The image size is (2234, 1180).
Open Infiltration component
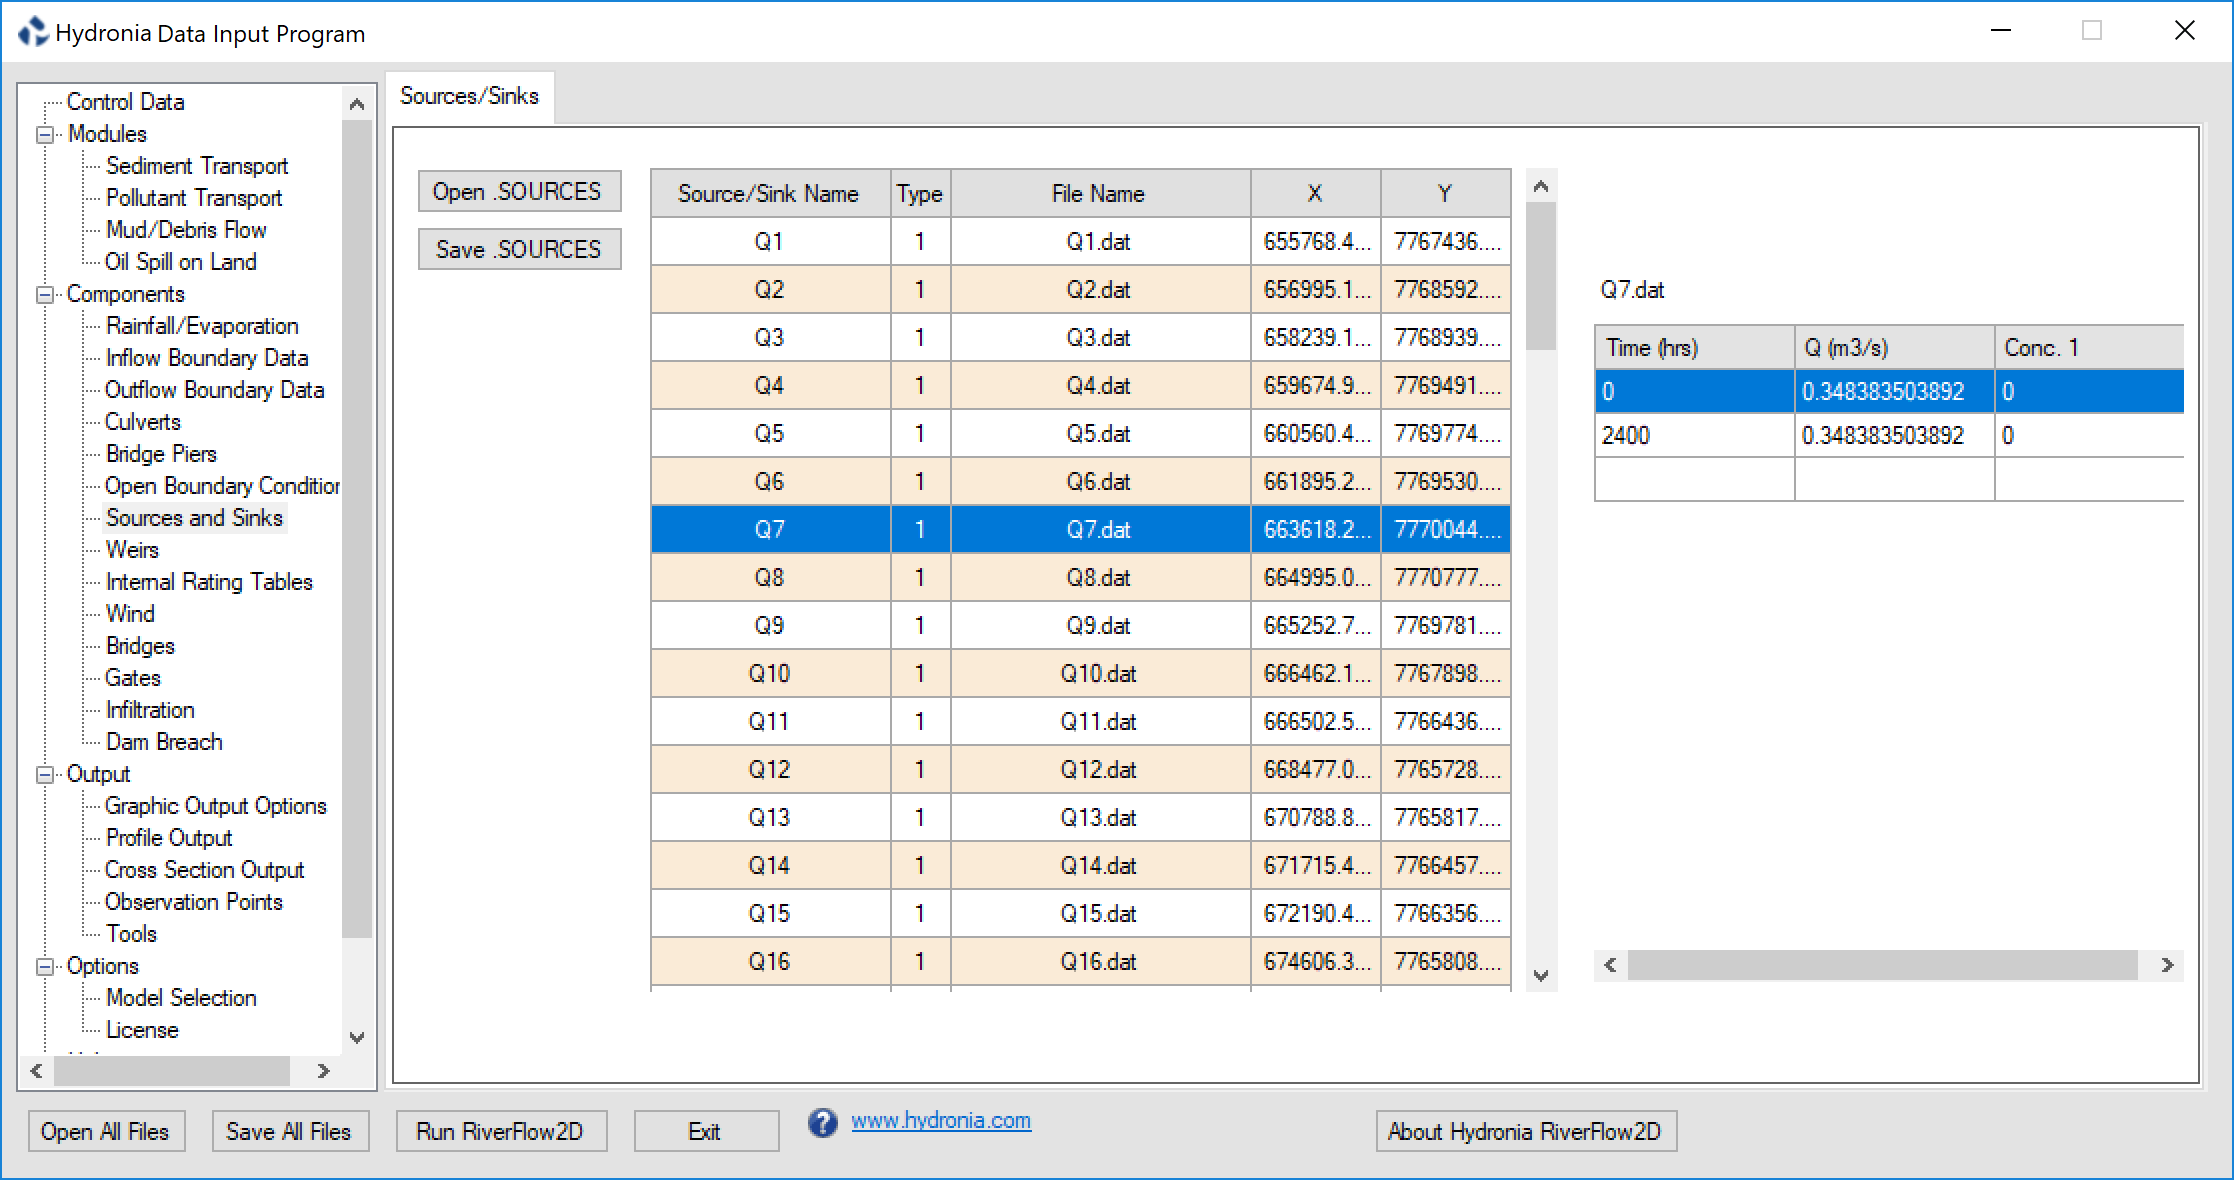(x=150, y=710)
